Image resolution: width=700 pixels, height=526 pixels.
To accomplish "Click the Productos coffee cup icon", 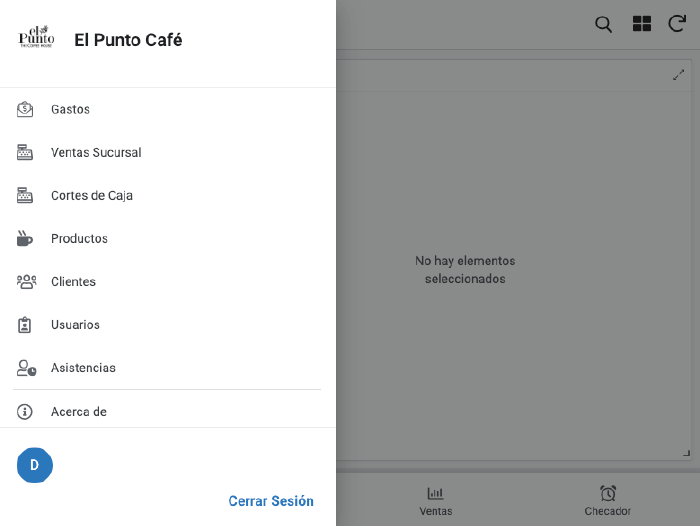I will [25, 238].
